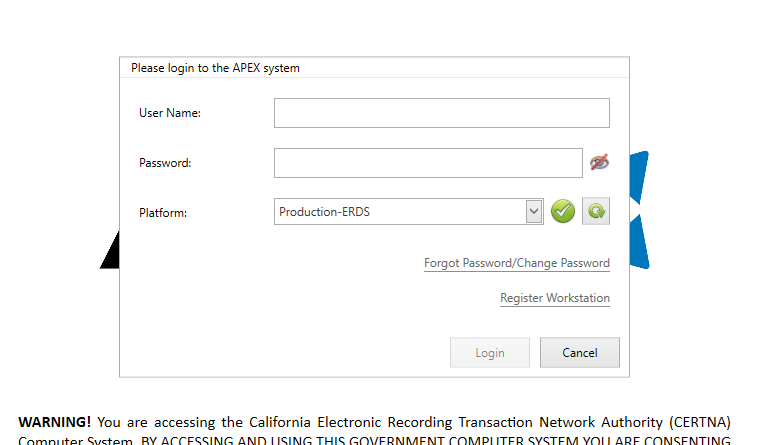Click inside the Password input box
Viewport: 769px width, 445px height.
427,162
